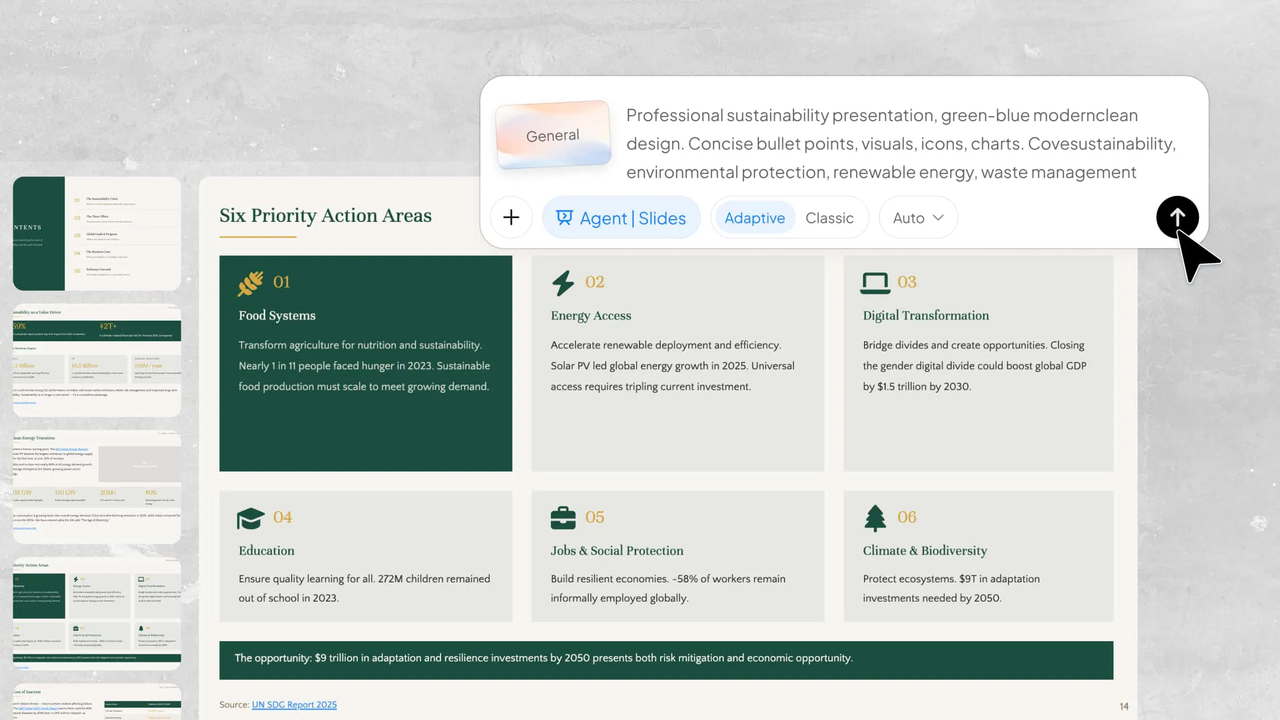Click the briefcase Jobs icon

coord(563,518)
